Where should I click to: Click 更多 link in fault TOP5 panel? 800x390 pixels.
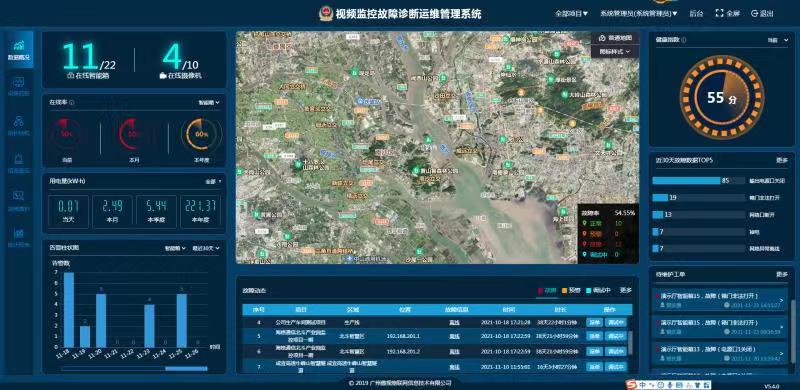tap(782, 160)
